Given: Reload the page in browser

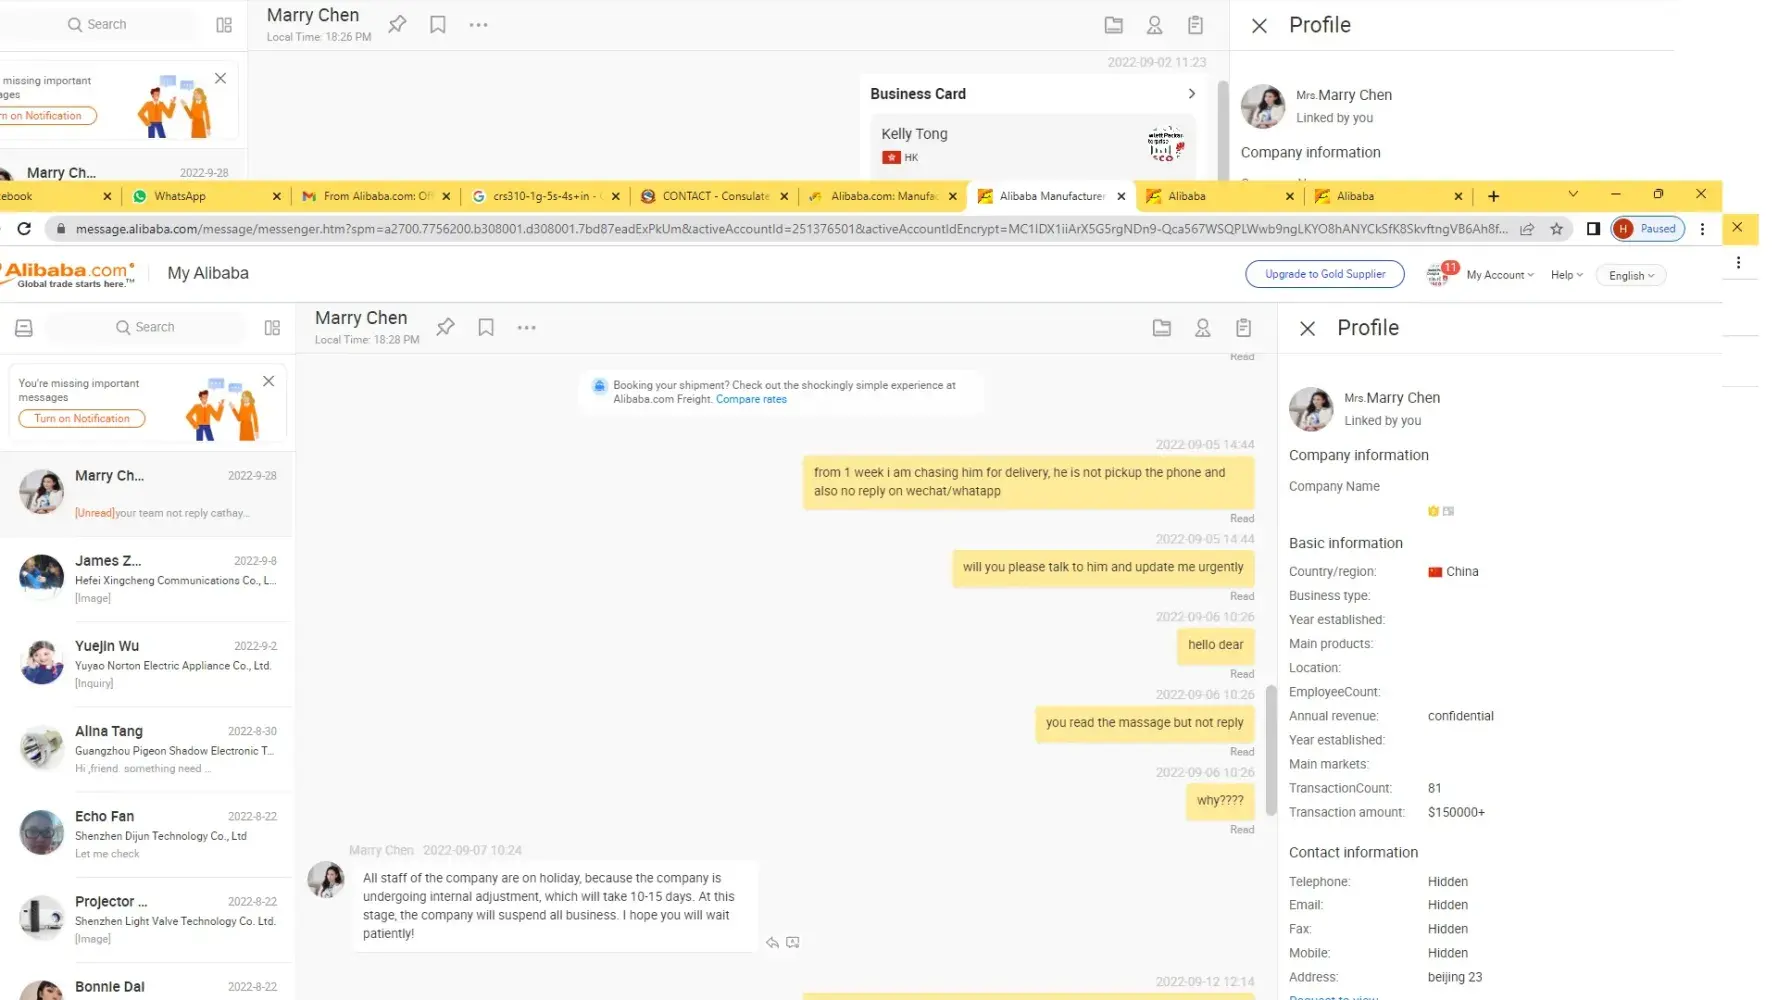Looking at the screenshot, I should pyautogui.click(x=24, y=229).
